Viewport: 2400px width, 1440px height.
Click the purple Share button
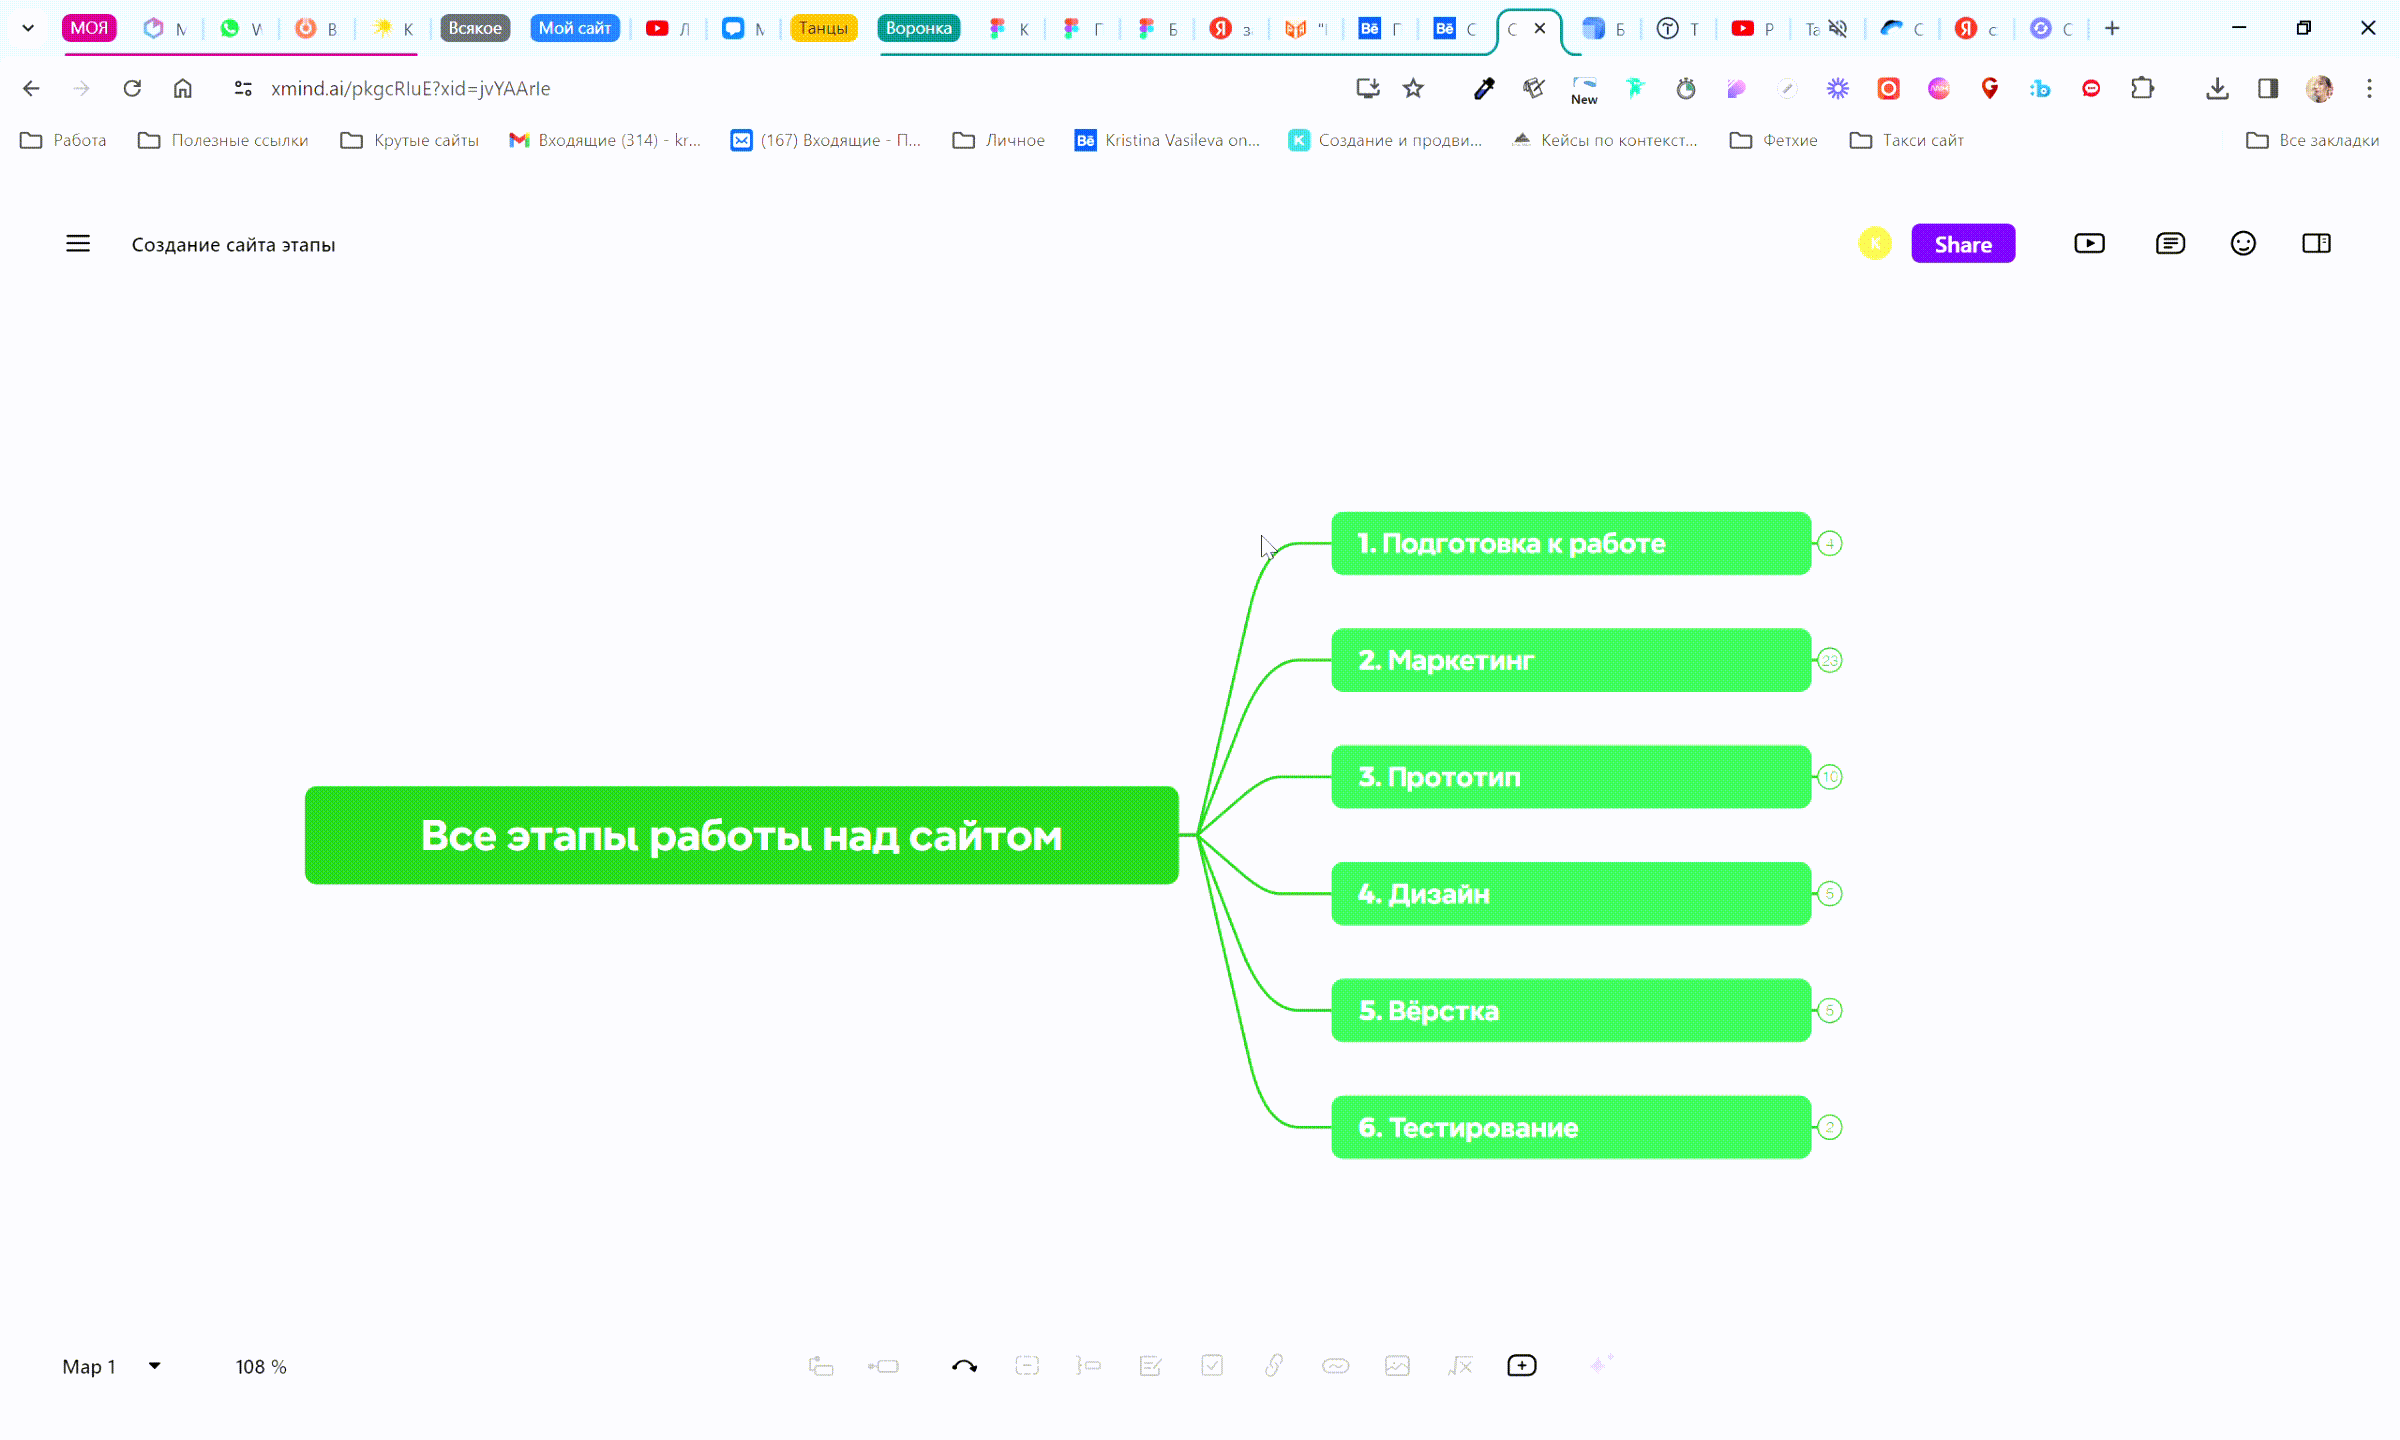click(x=1962, y=244)
